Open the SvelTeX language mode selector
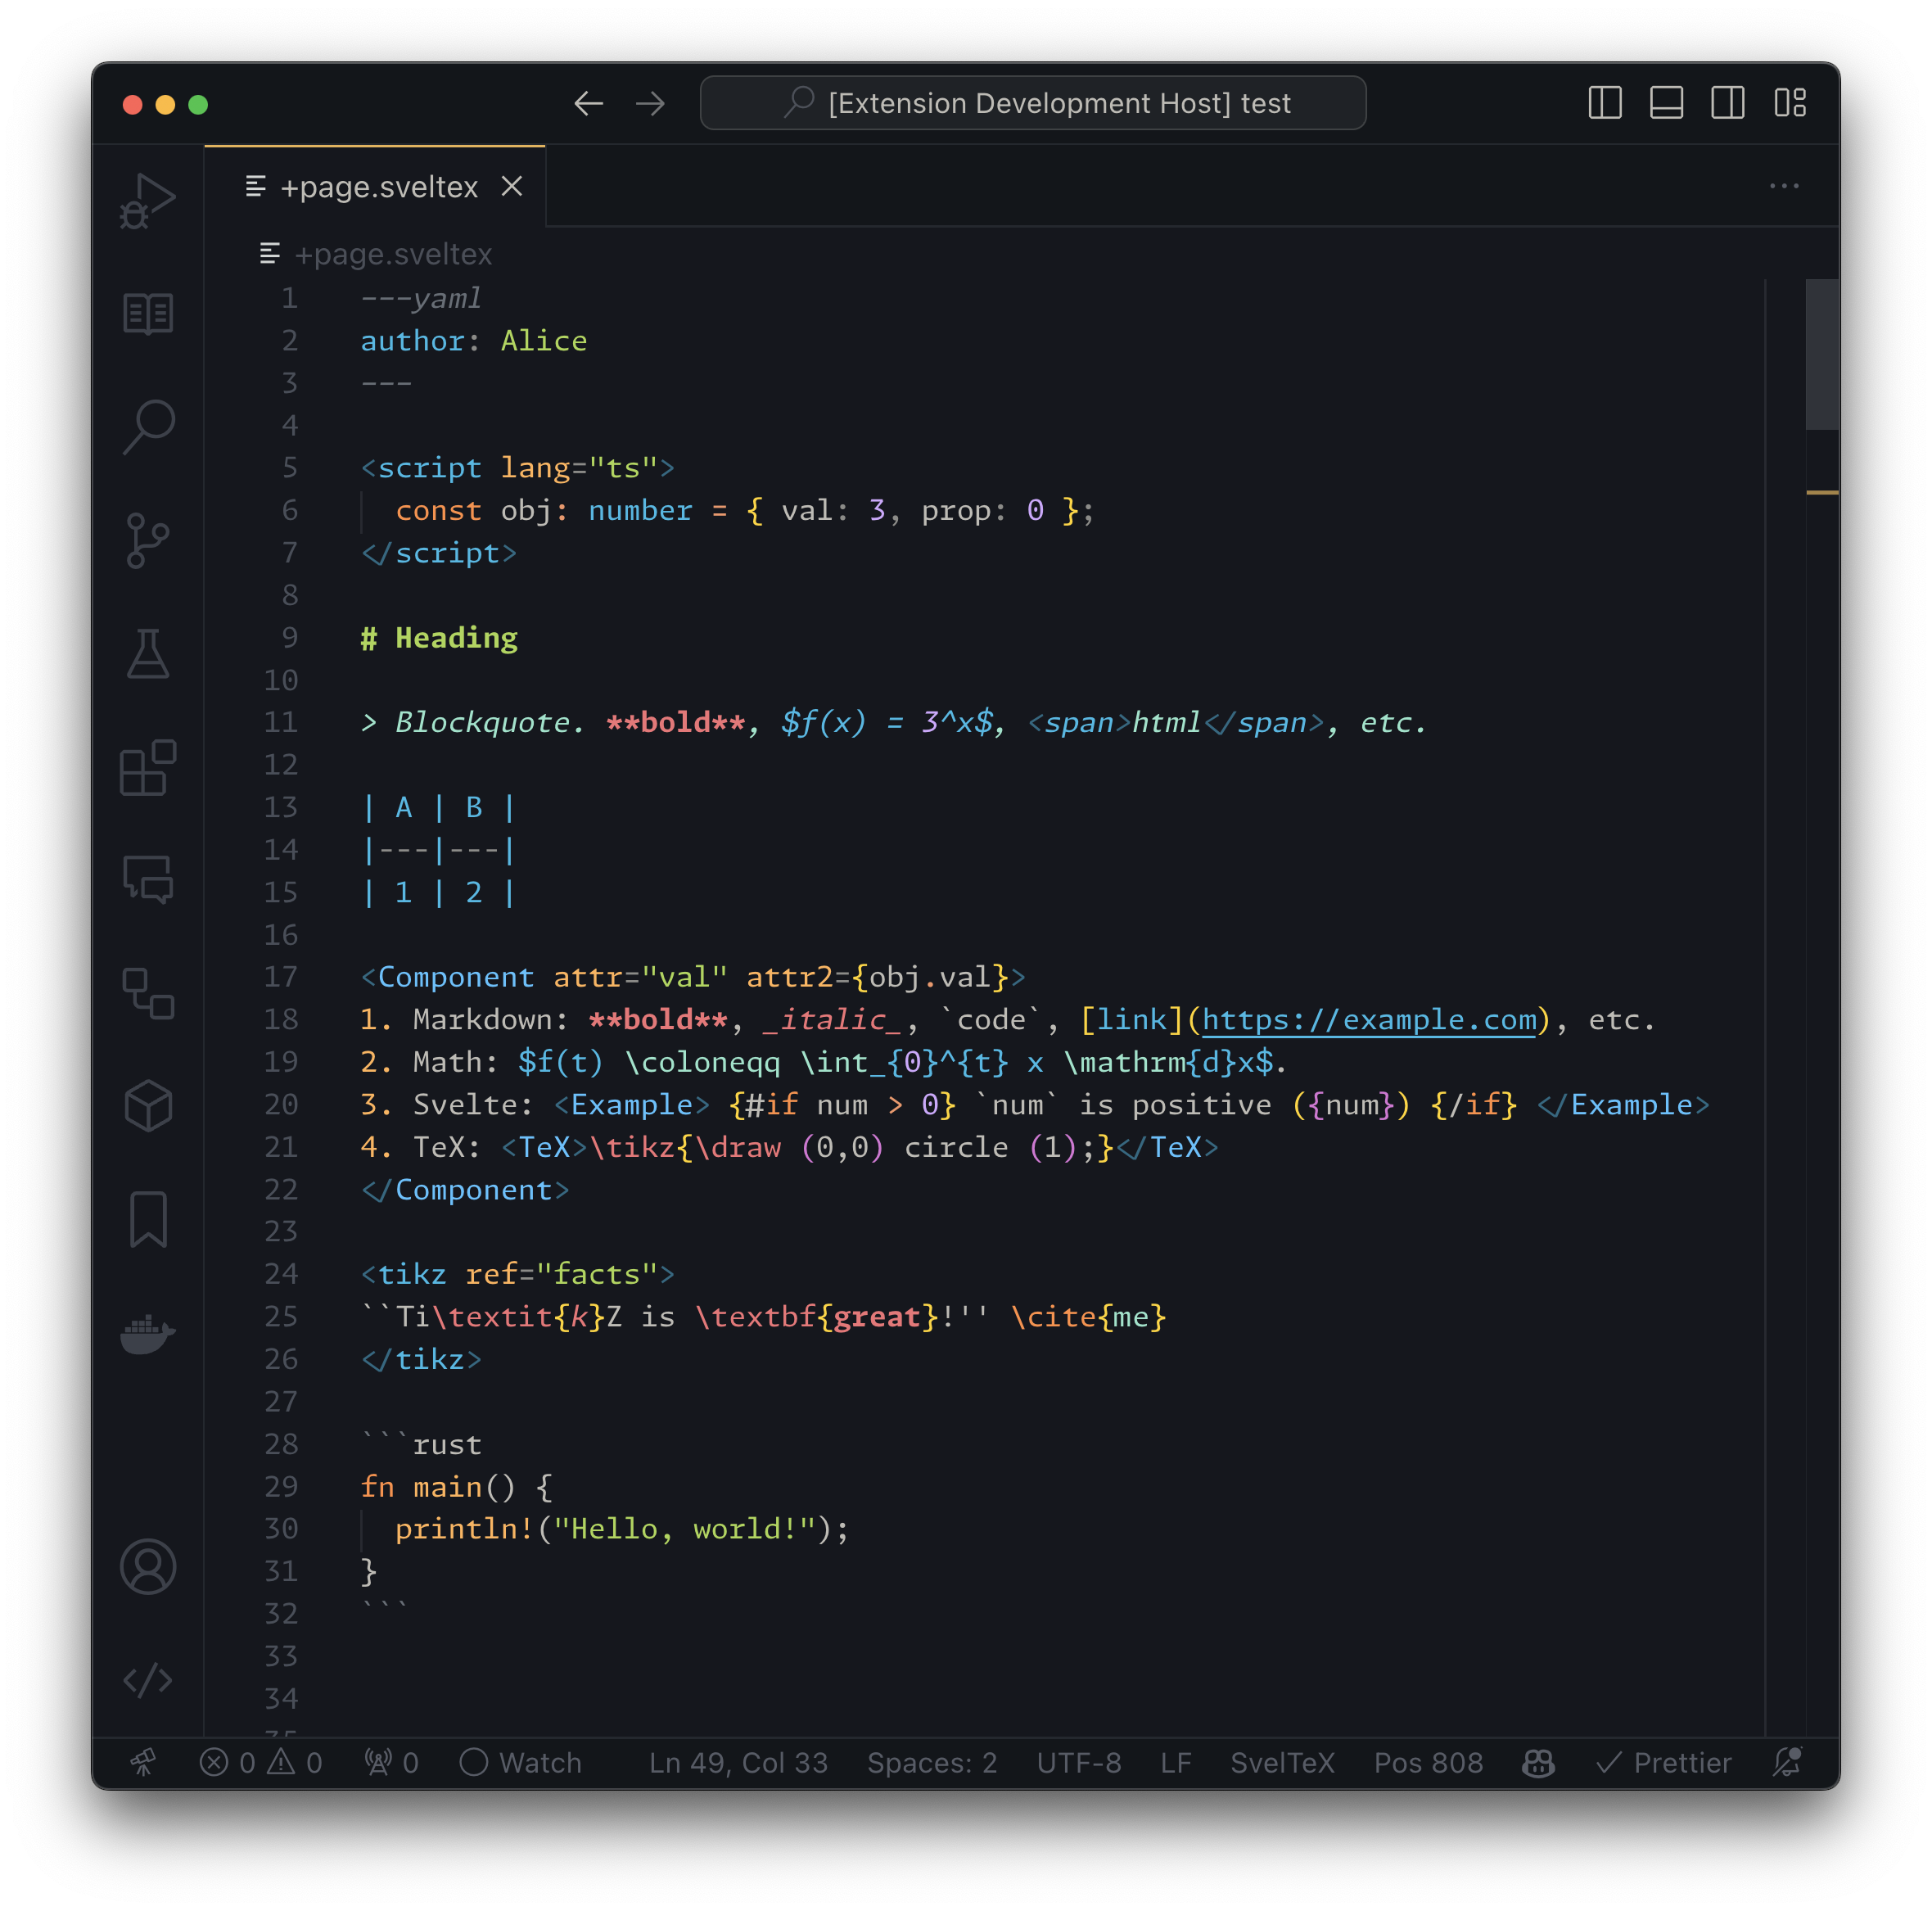Viewport: 1932px width, 1911px height. 1282,1763
